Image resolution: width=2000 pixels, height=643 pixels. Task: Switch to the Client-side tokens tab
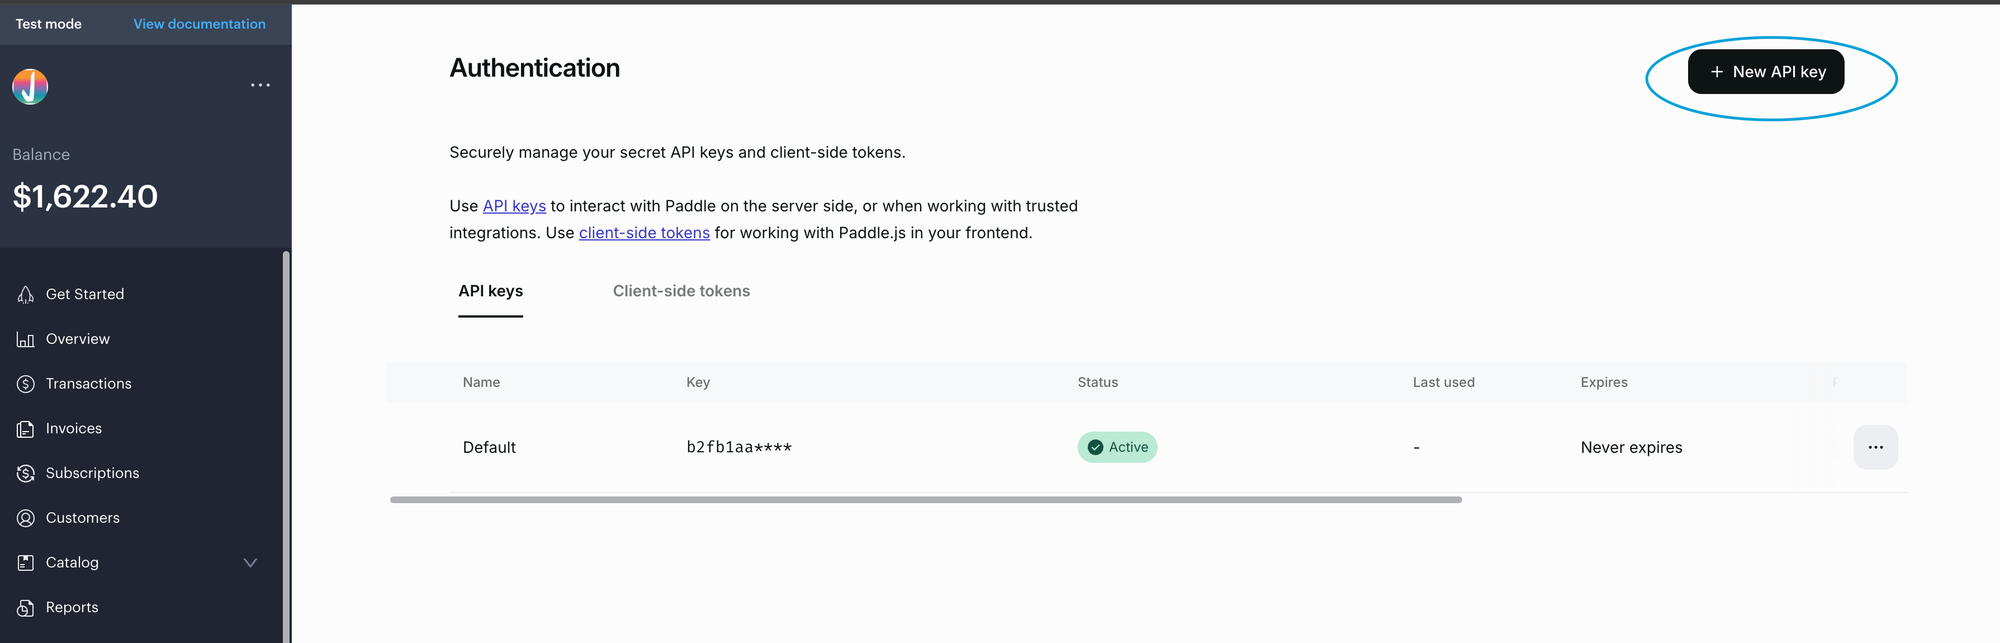(681, 291)
